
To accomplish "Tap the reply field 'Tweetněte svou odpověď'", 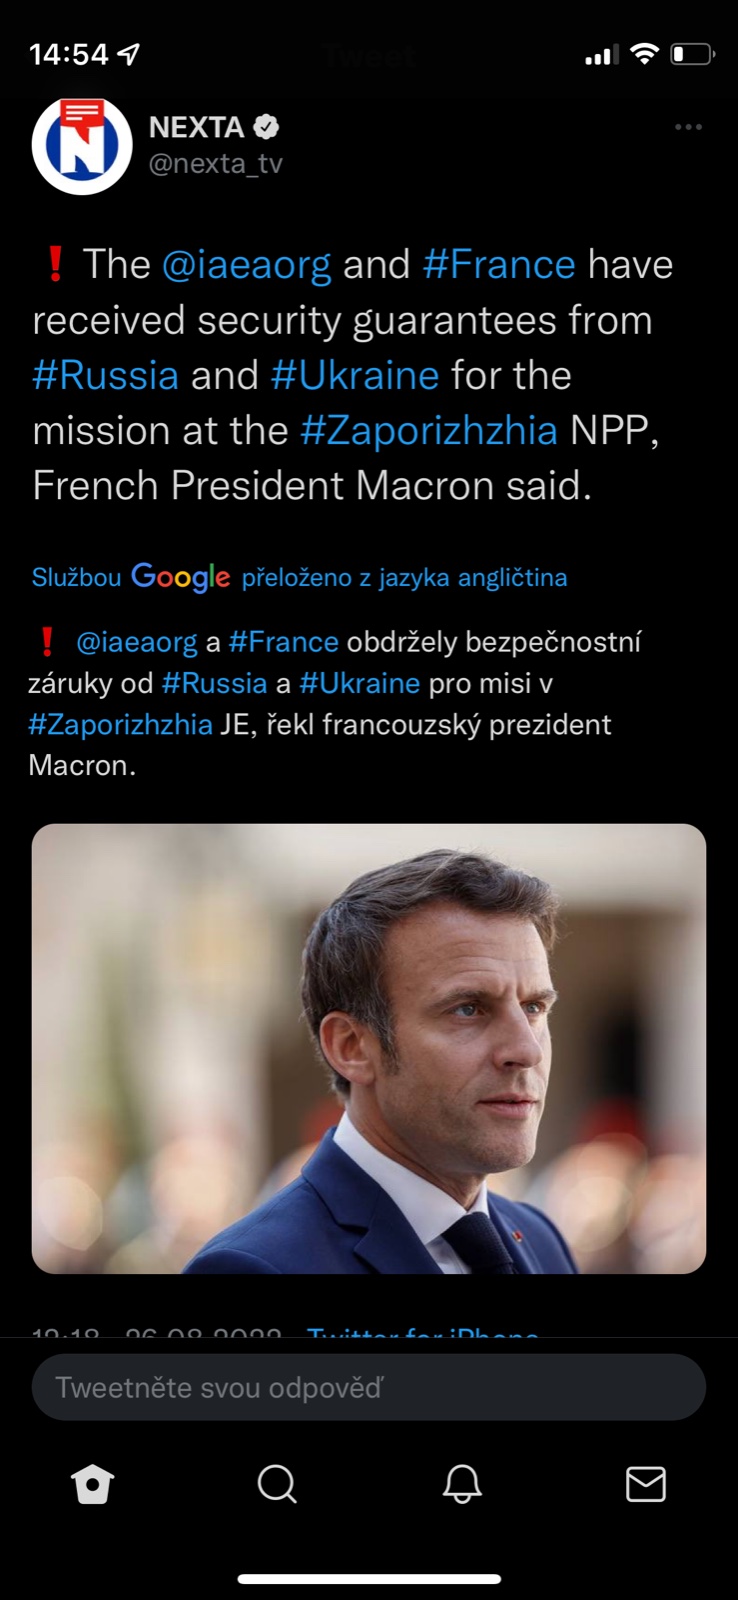I will (369, 1387).
